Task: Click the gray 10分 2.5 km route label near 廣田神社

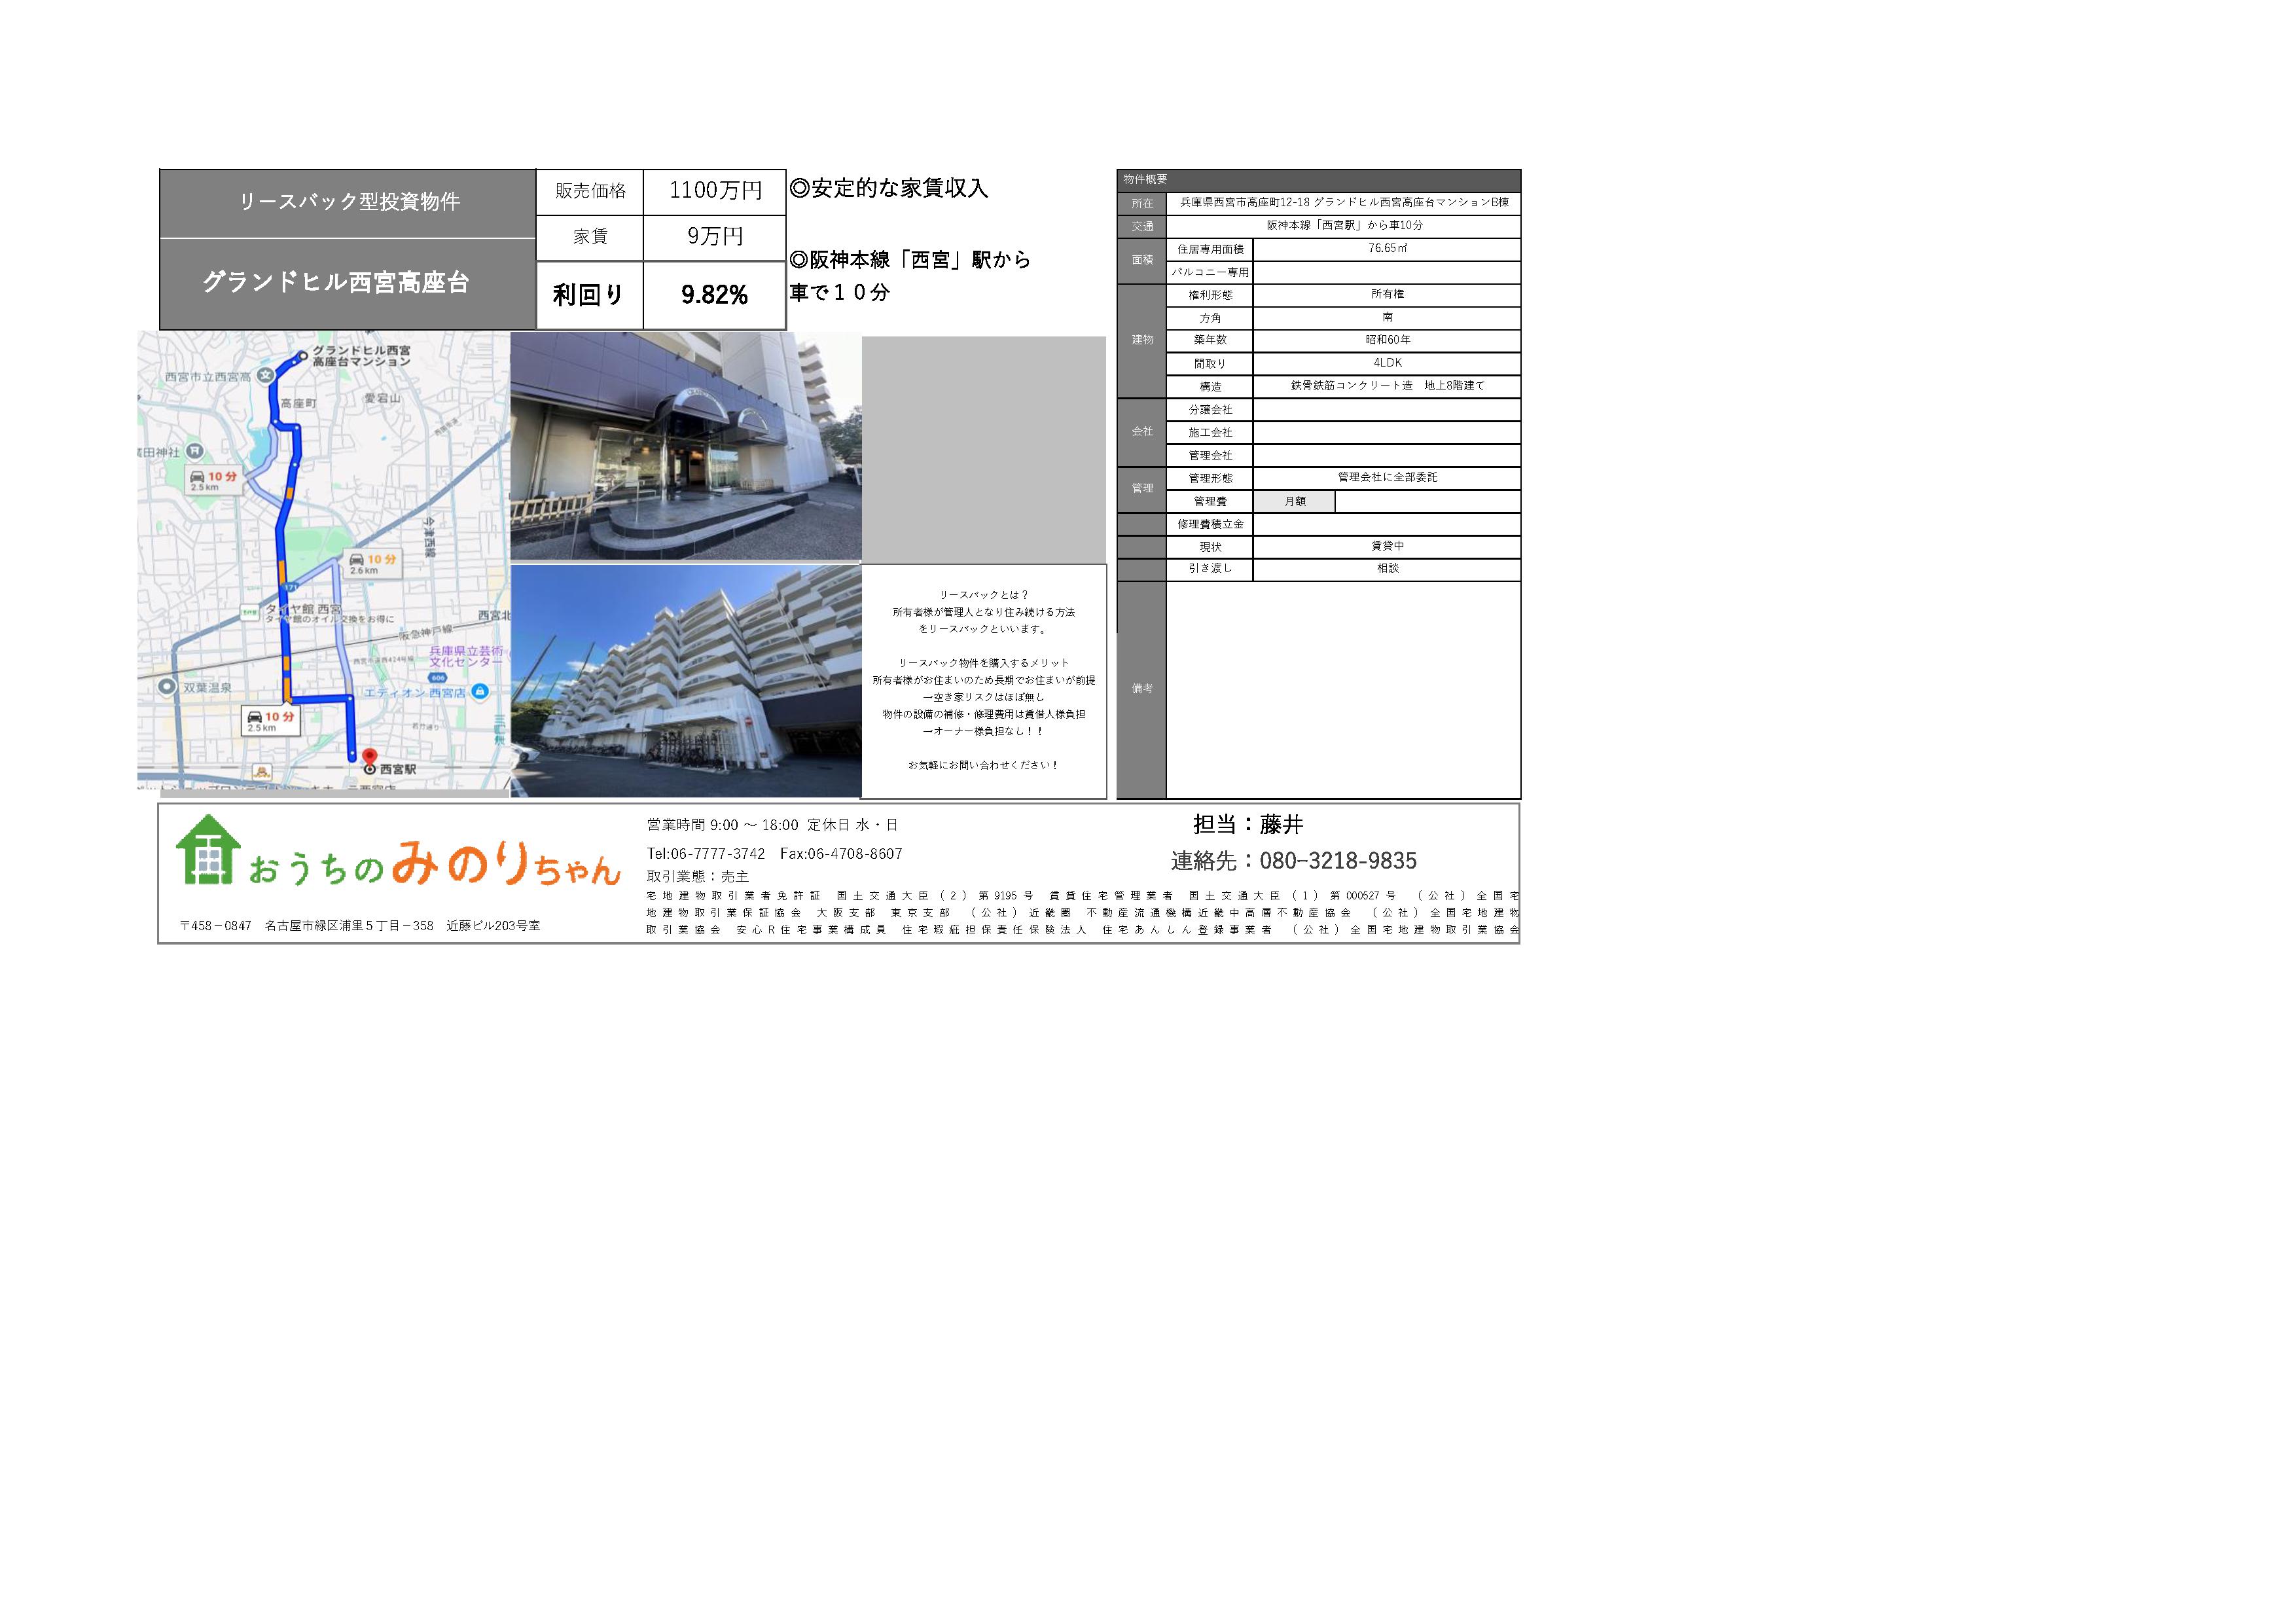Action: [214, 481]
